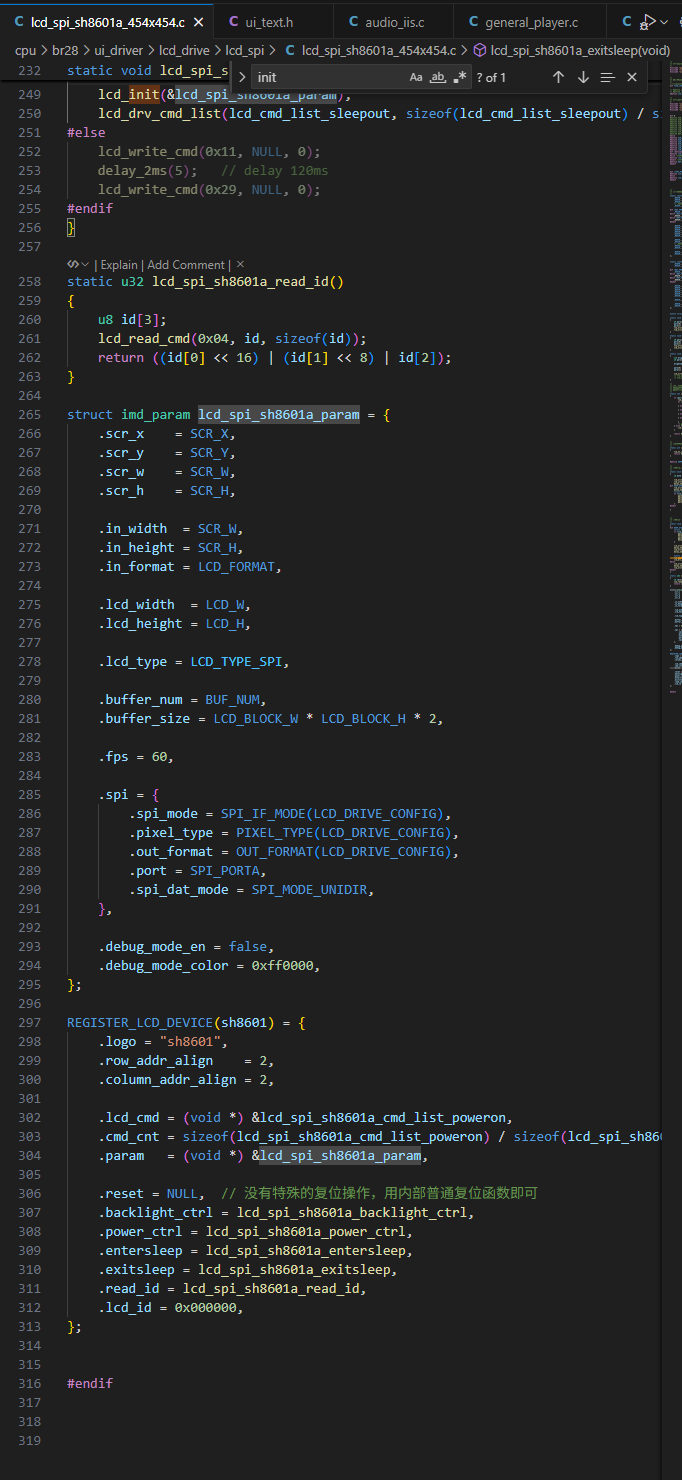Click 'Explain' code lens above read_id function
Image resolution: width=682 pixels, height=1480 pixels.
(119, 265)
